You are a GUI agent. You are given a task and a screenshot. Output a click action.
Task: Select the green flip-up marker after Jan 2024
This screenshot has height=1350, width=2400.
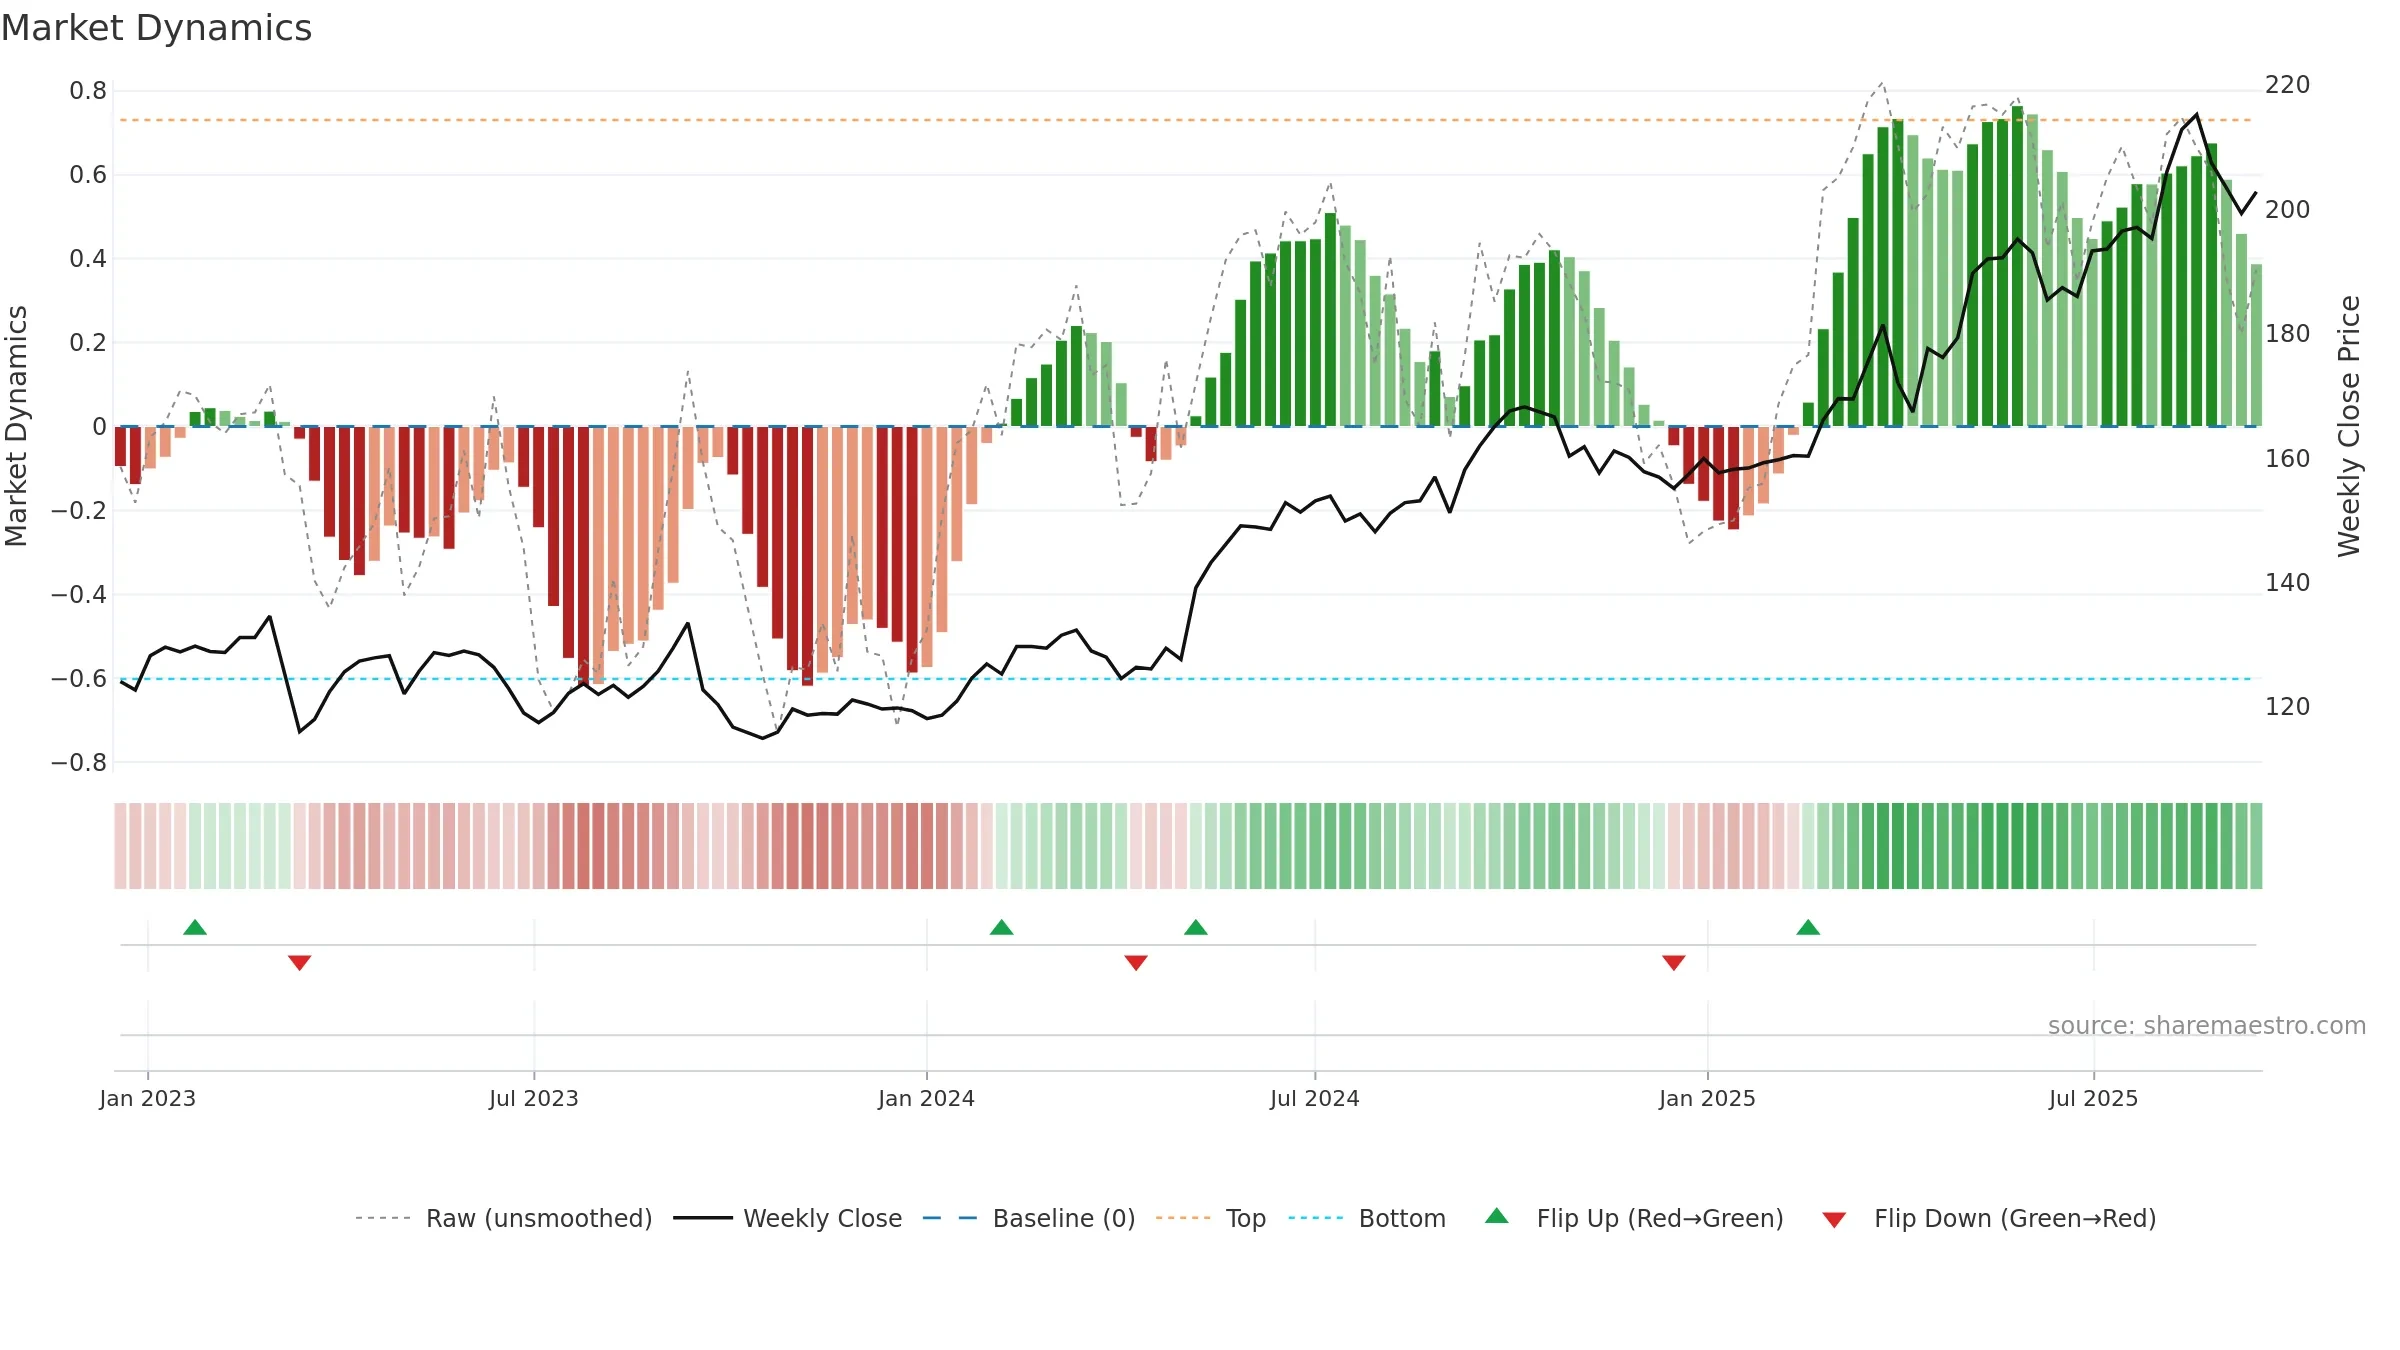pos(1001,927)
